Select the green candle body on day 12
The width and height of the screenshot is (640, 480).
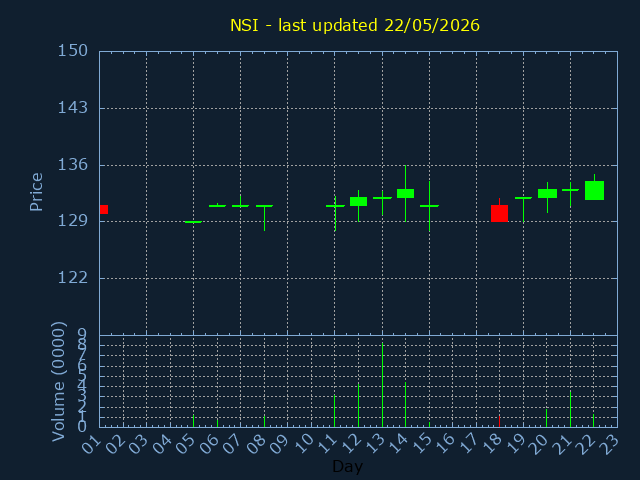coord(358,201)
